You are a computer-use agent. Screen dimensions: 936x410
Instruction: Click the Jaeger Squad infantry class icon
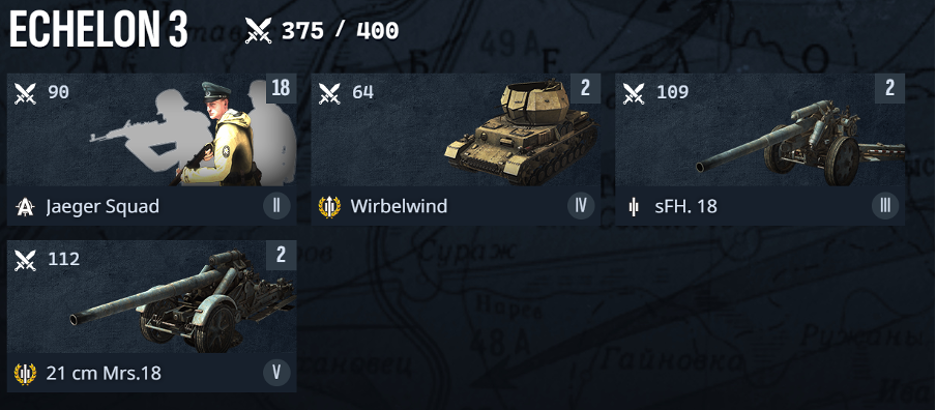pyautogui.click(x=25, y=207)
